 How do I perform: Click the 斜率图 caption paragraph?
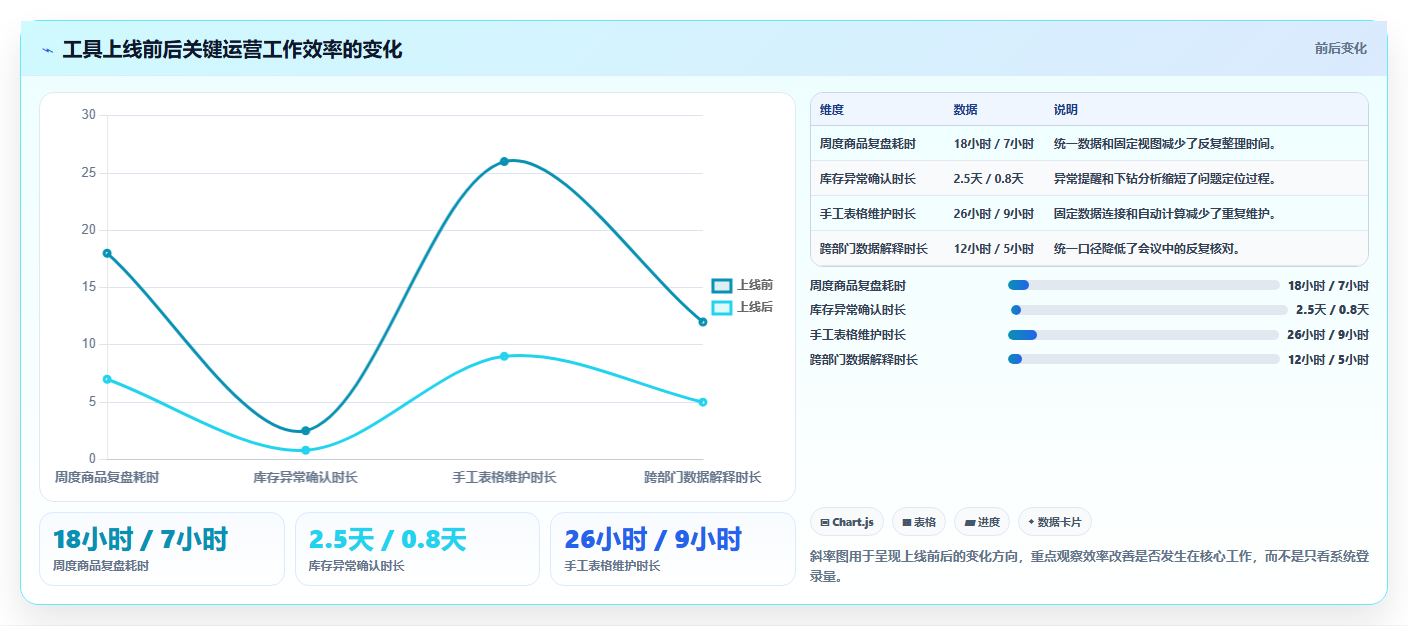point(1087,566)
